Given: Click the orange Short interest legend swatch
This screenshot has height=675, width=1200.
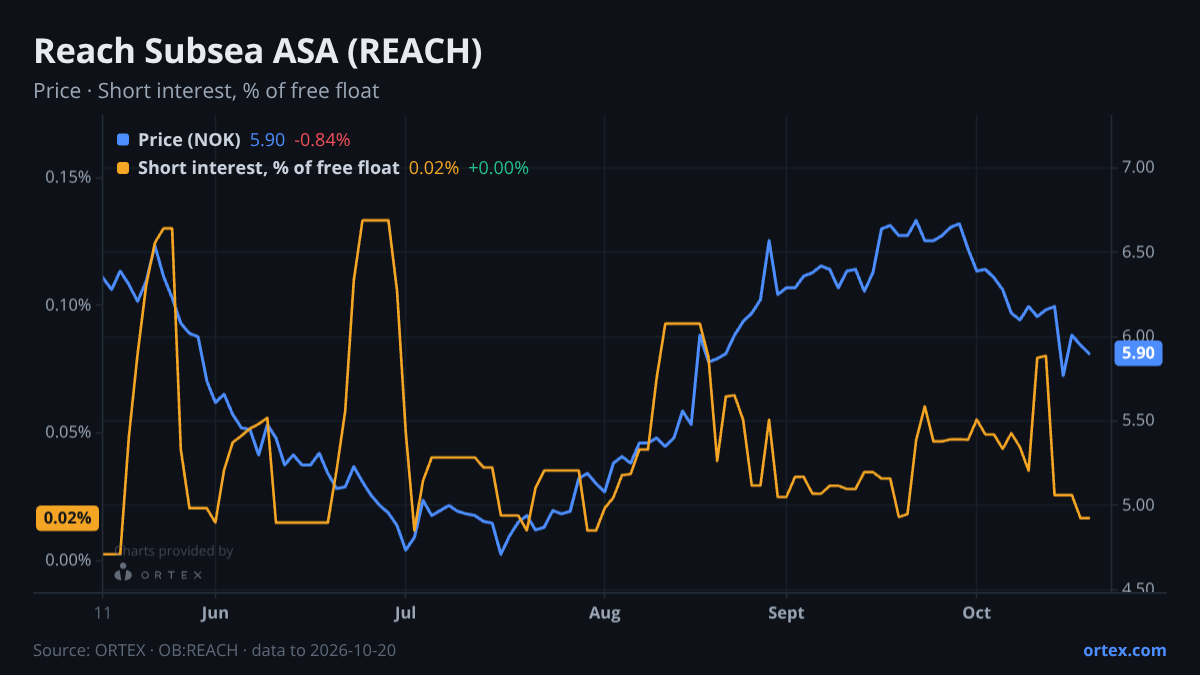Looking at the screenshot, I should click(x=123, y=168).
